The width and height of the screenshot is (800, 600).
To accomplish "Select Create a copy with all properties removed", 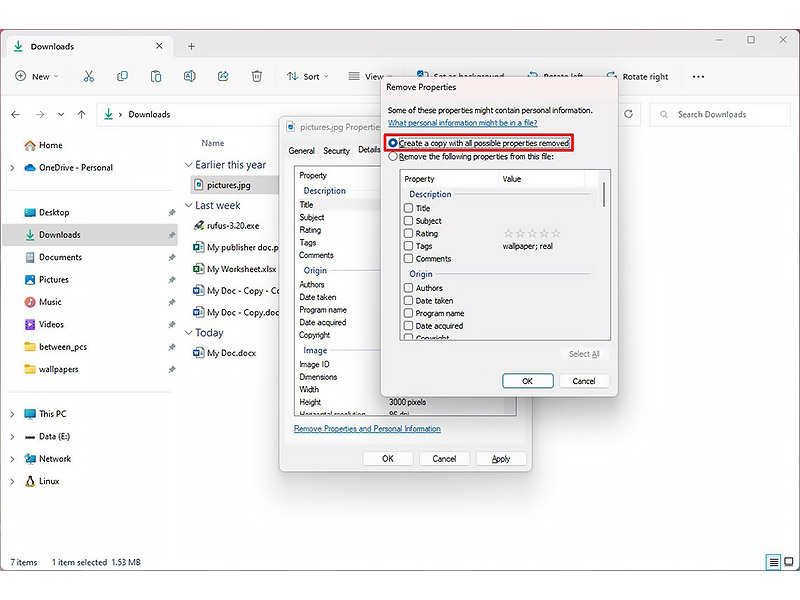I will coord(393,143).
